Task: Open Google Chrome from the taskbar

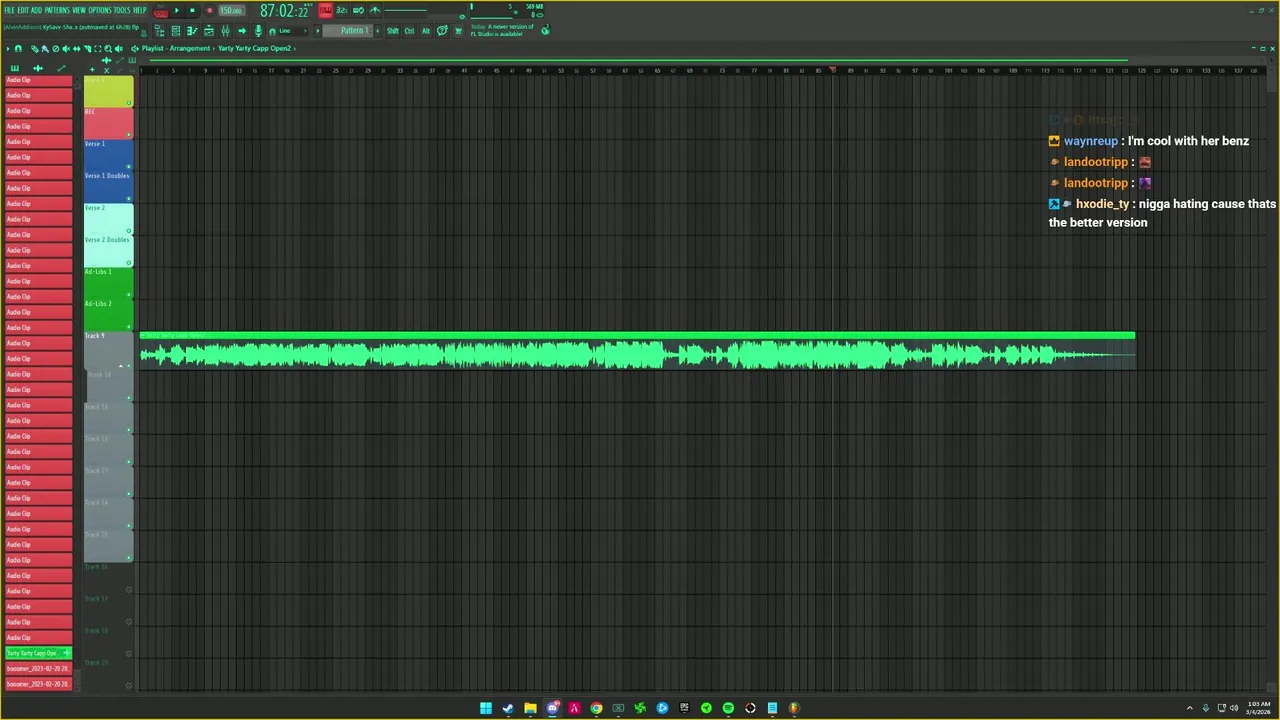Action: coord(596,708)
